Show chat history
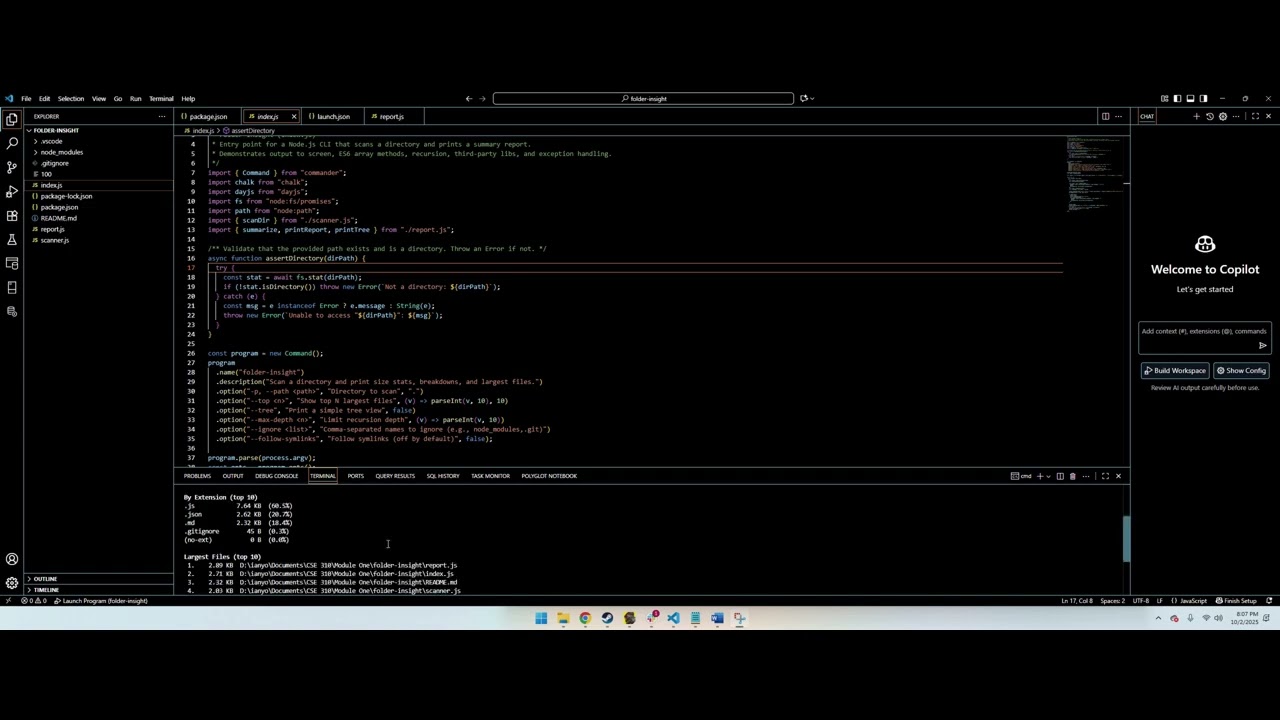Viewport: 1280px width, 720px height. (1209, 116)
